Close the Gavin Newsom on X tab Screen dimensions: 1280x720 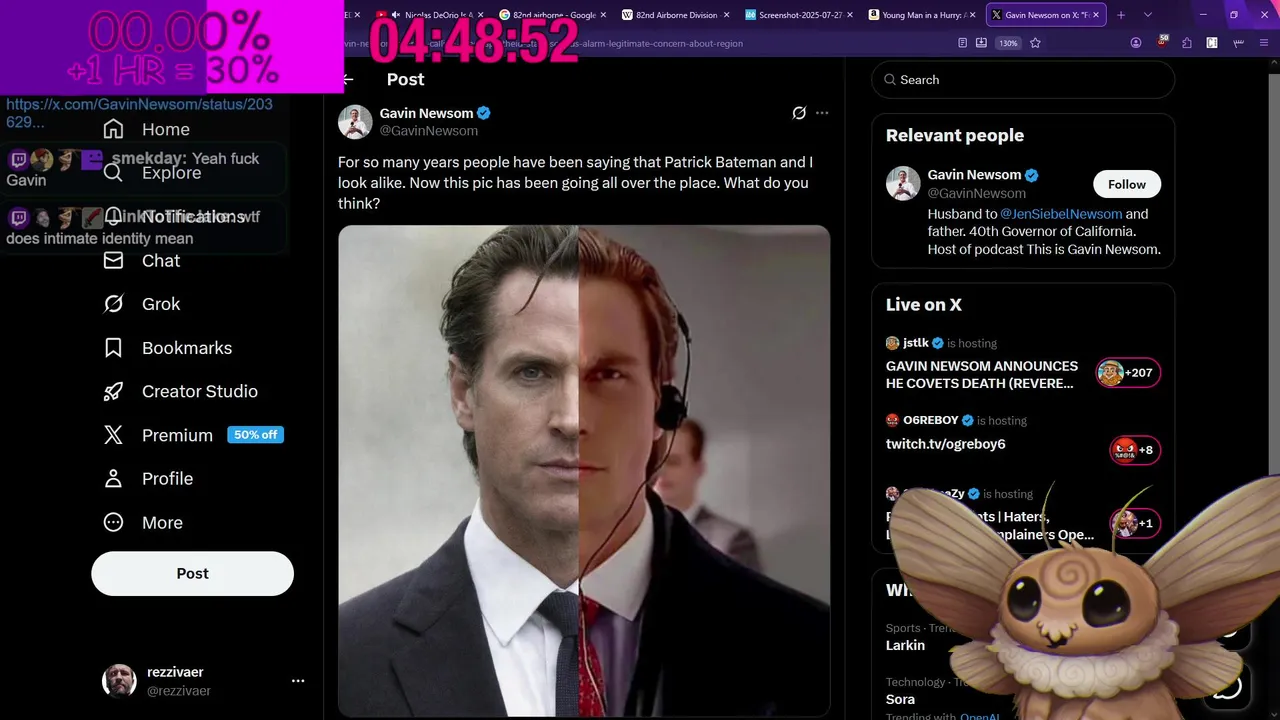[x=1096, y=15]
